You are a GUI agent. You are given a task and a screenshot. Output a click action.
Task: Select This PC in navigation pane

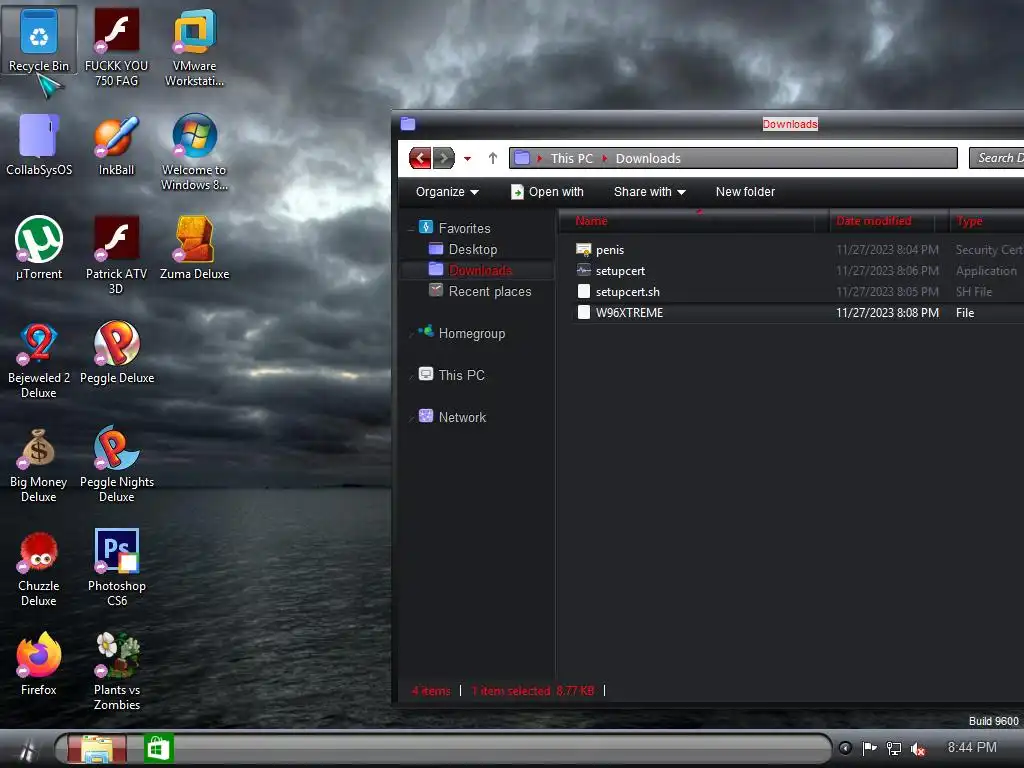462,375
